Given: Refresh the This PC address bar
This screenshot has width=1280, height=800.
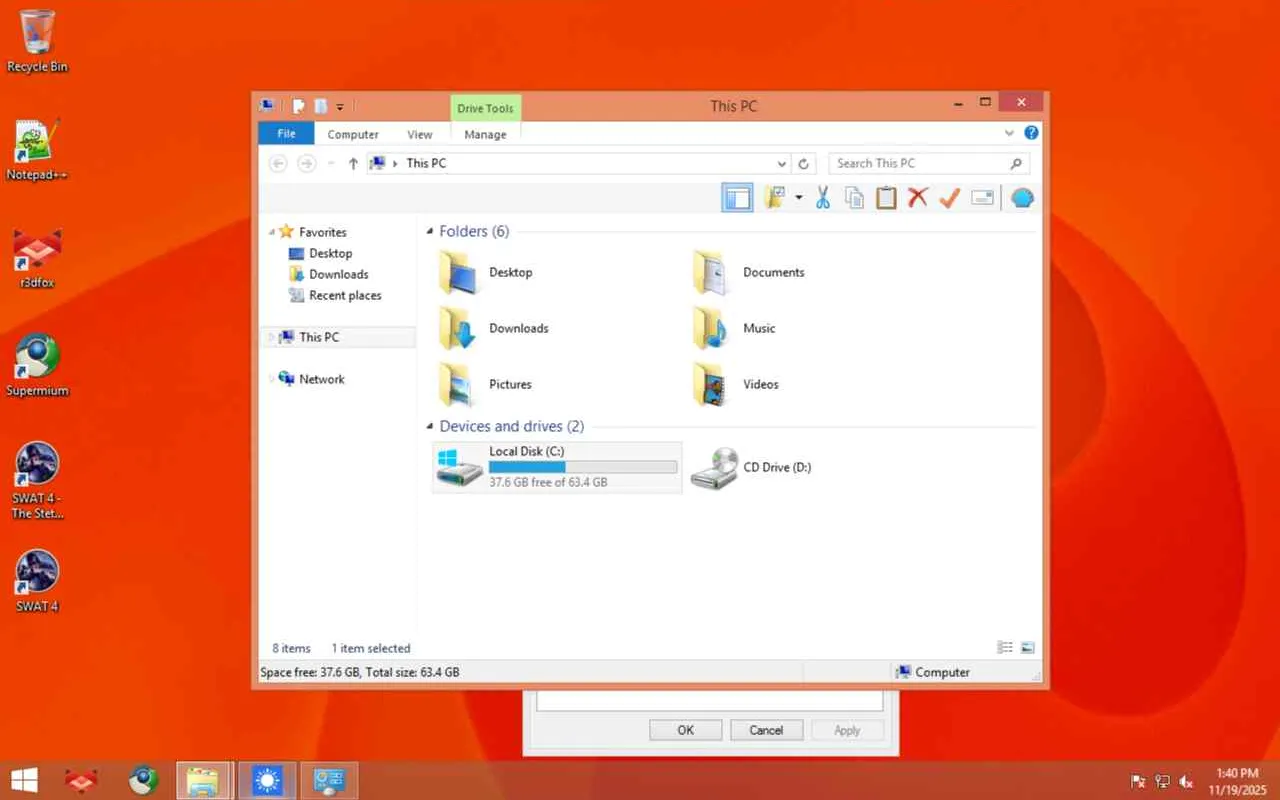Looking at the screenshot, I should 803,163.
